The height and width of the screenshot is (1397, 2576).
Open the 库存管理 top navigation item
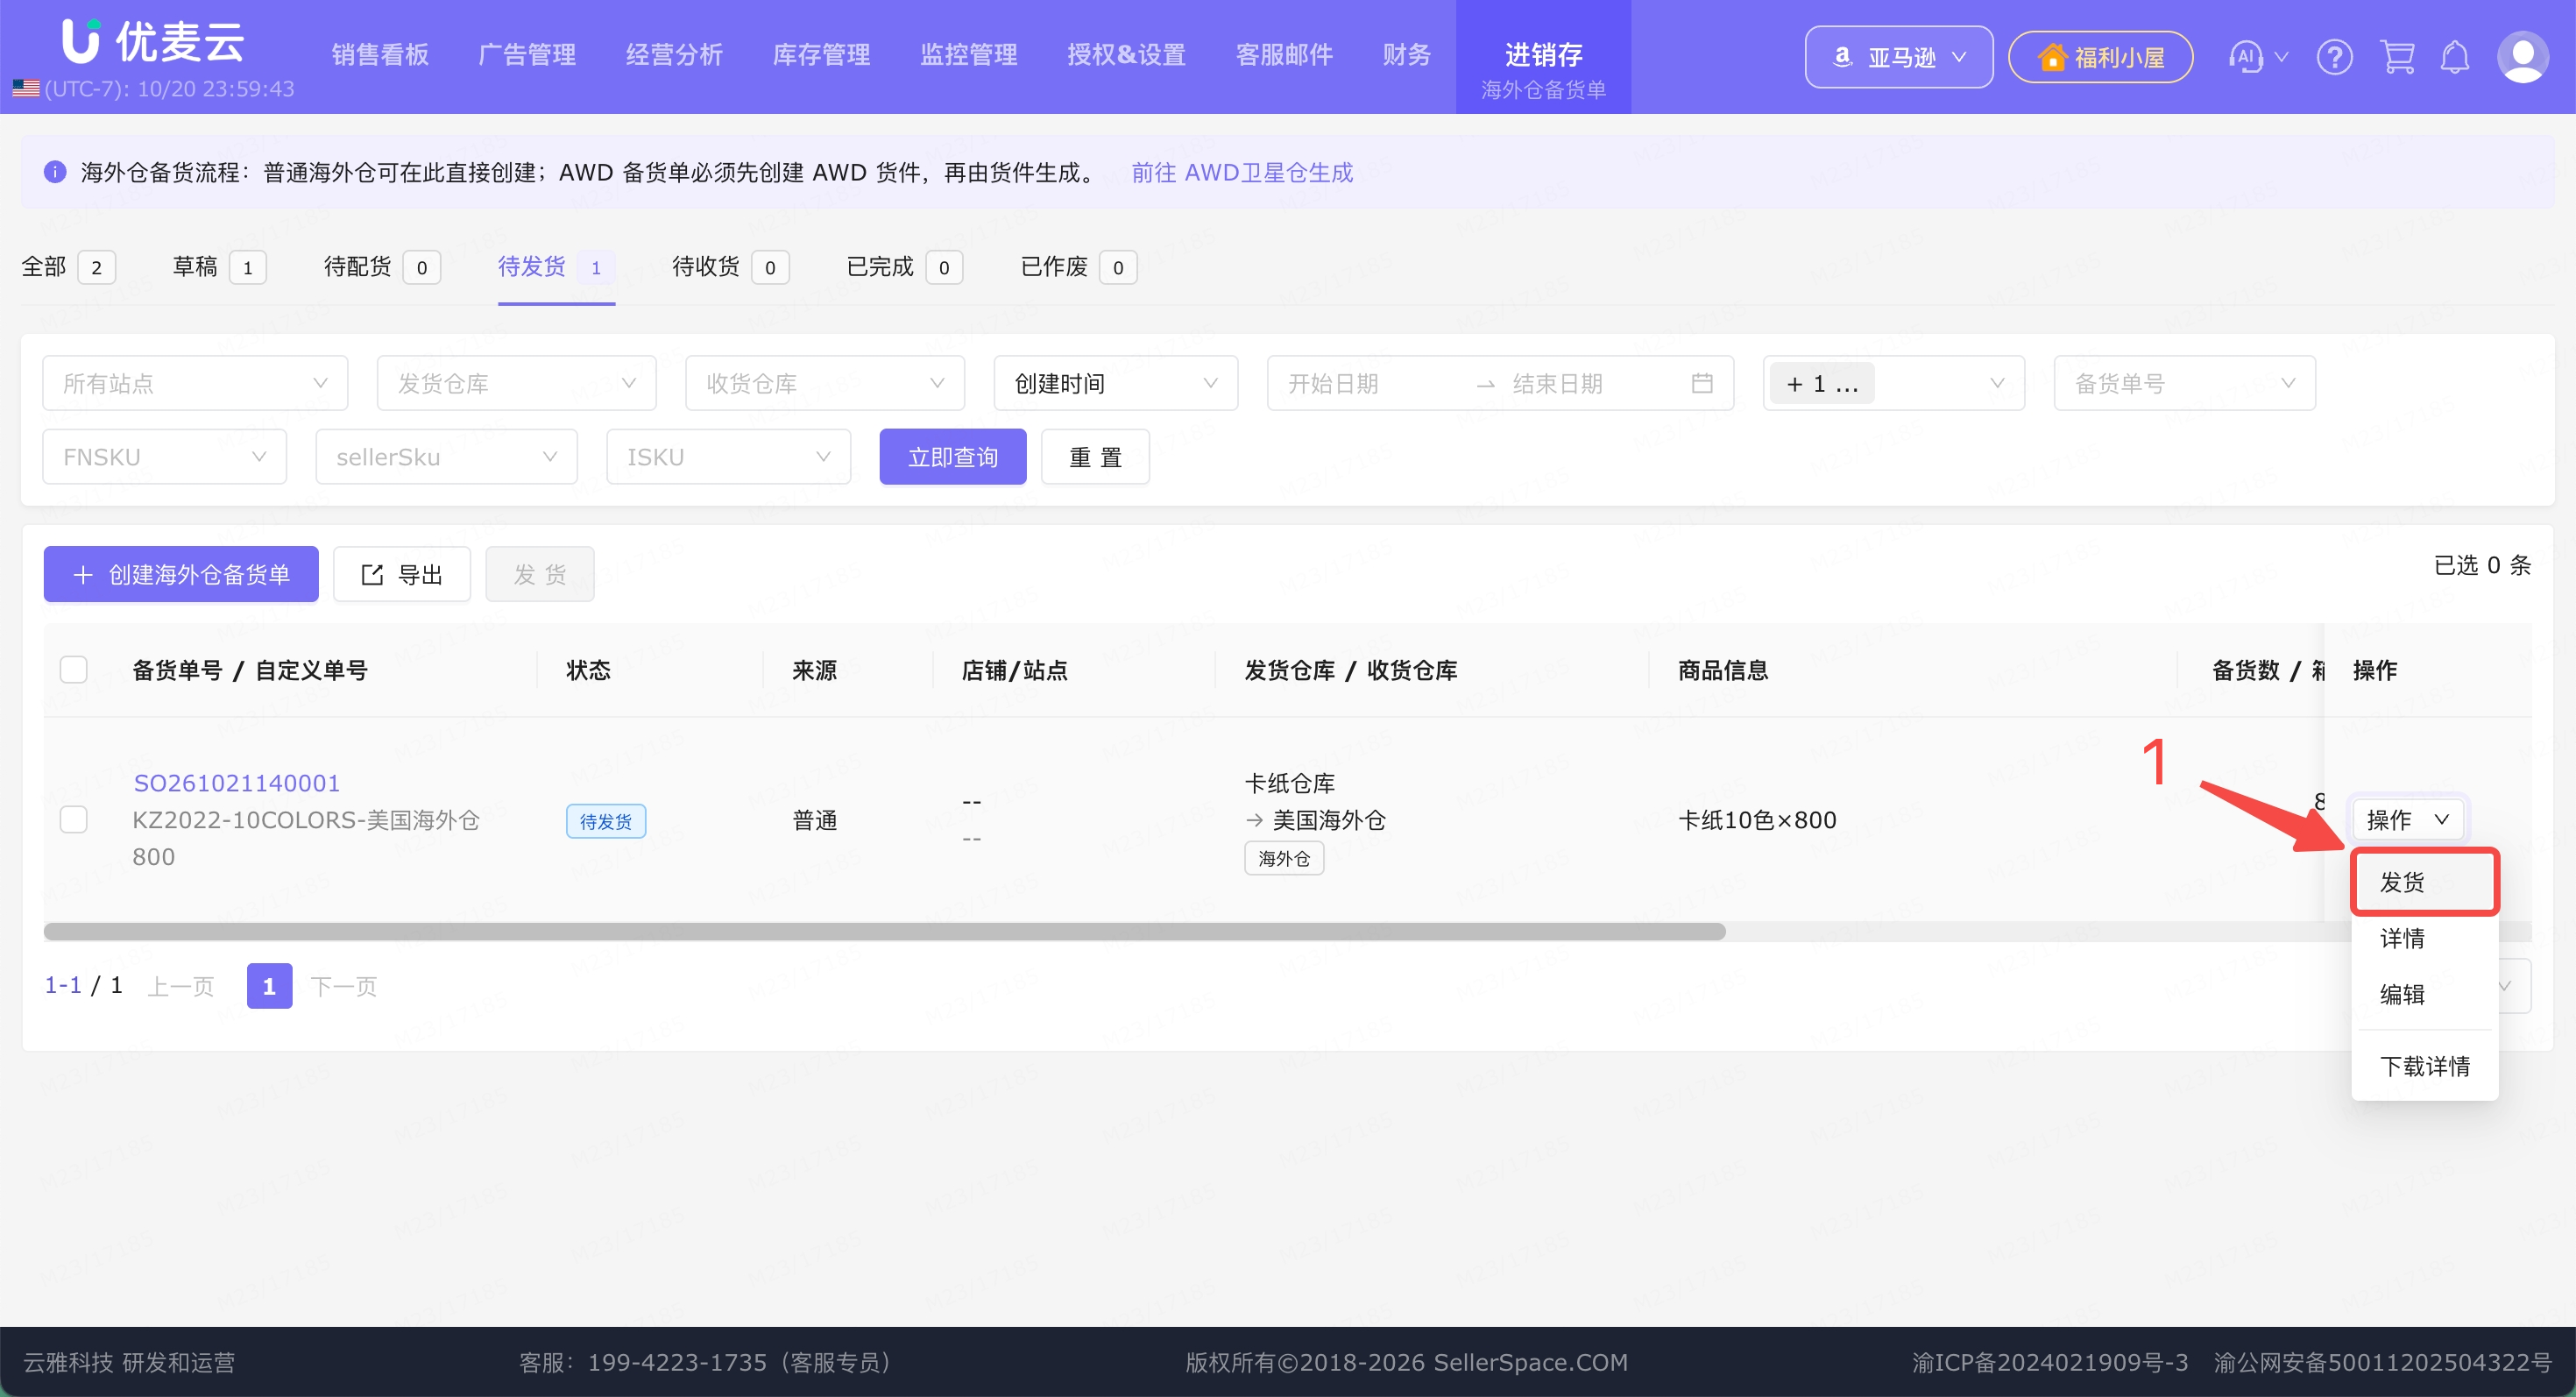[x=821, y=55]
